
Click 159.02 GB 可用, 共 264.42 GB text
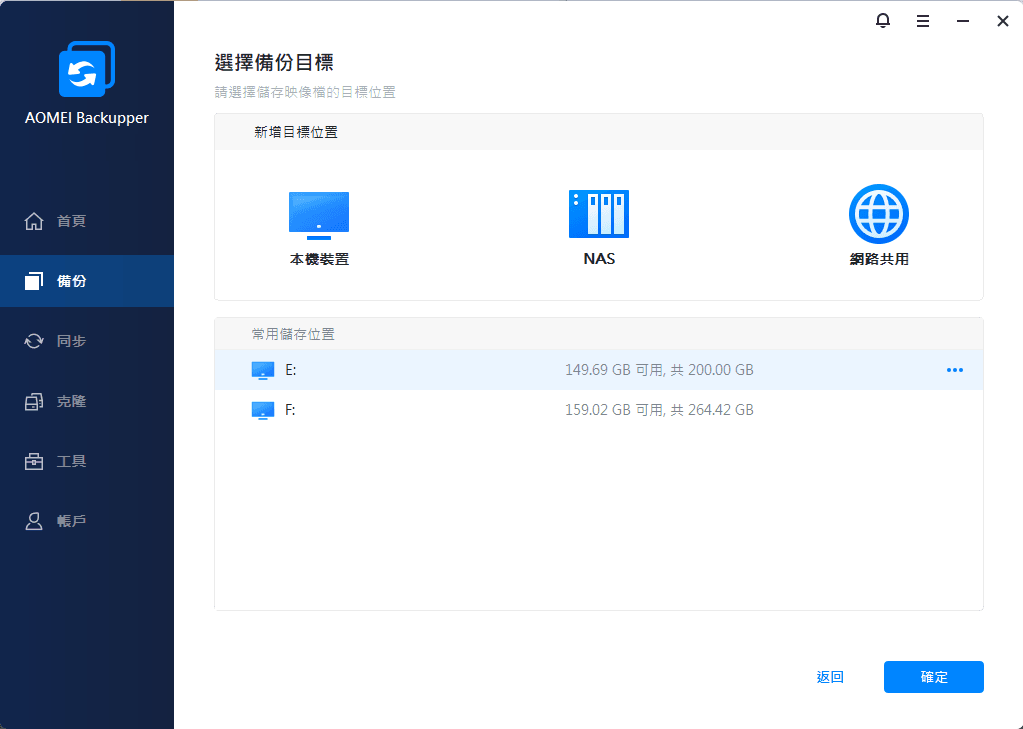pos(659,410)
